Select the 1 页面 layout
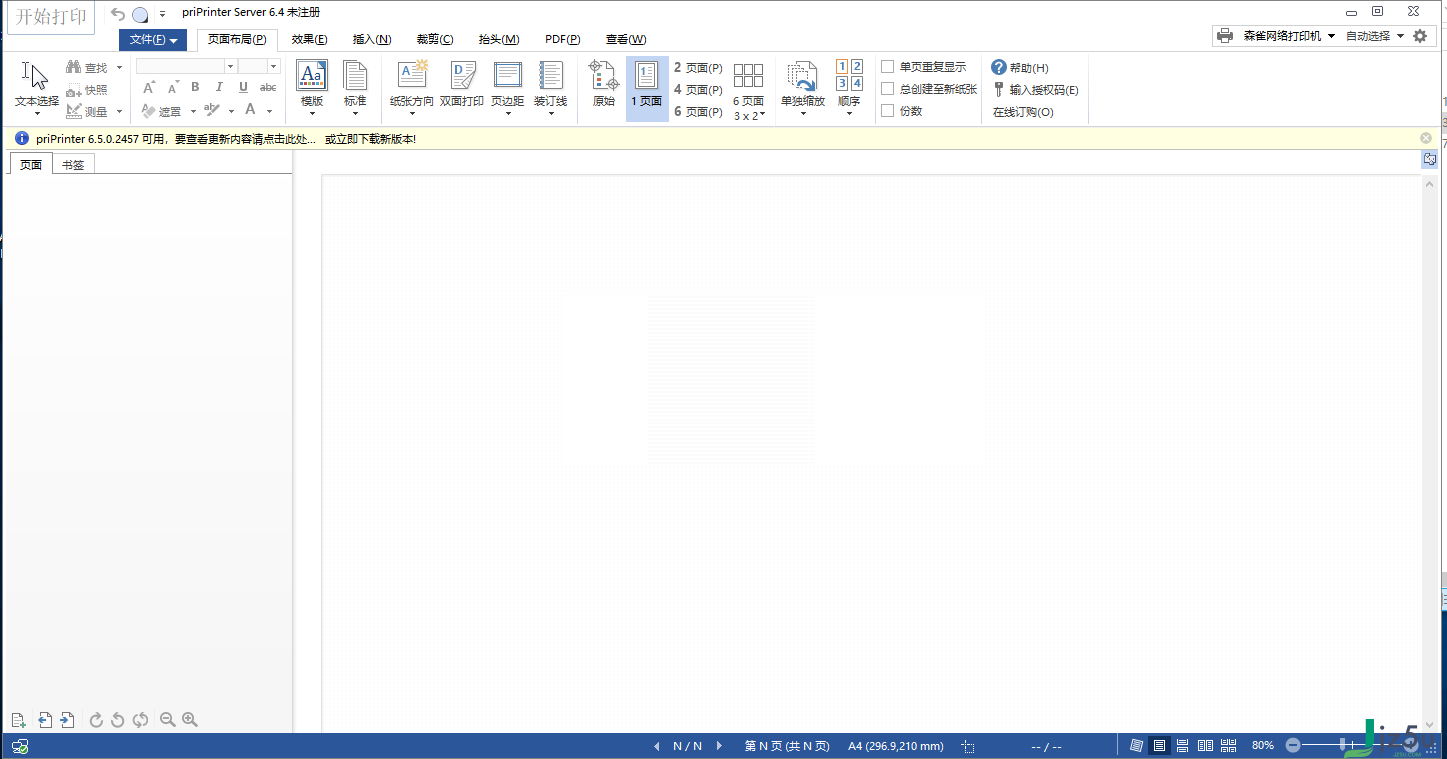The width and height of the screenshot is (1447, 759). click(647, 88)
